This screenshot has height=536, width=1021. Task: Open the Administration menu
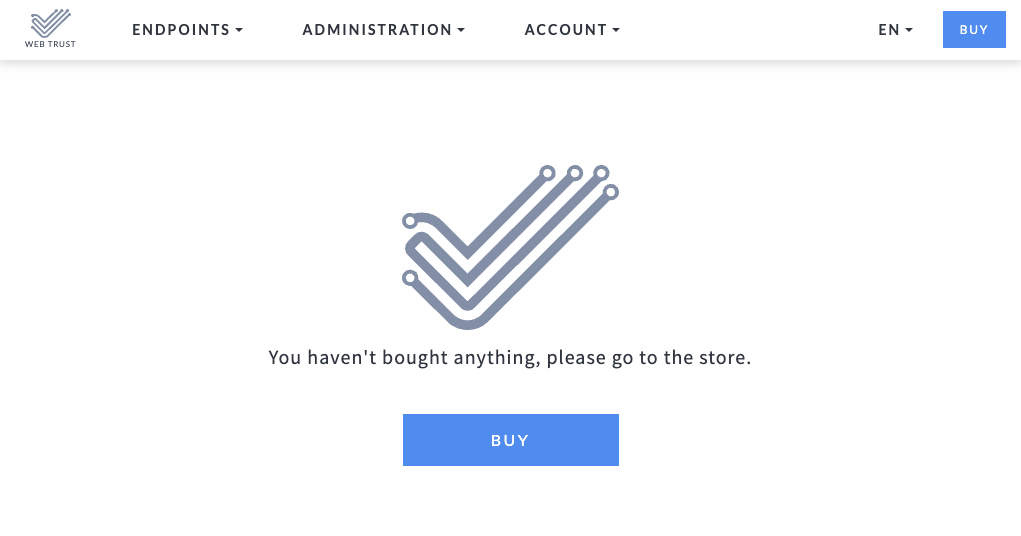tap(377, 30)
